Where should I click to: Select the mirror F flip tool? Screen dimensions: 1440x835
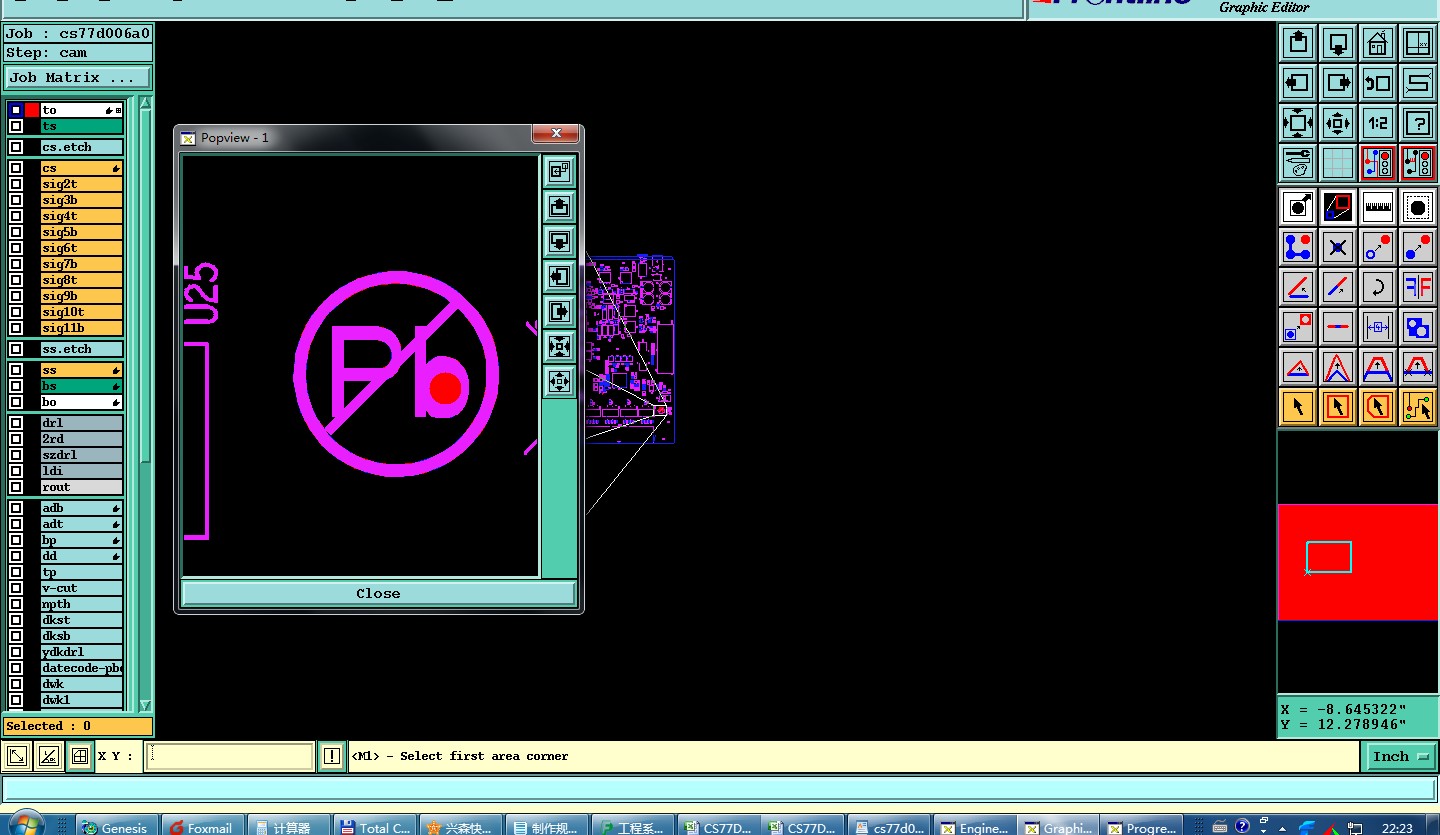(1418, 287)
